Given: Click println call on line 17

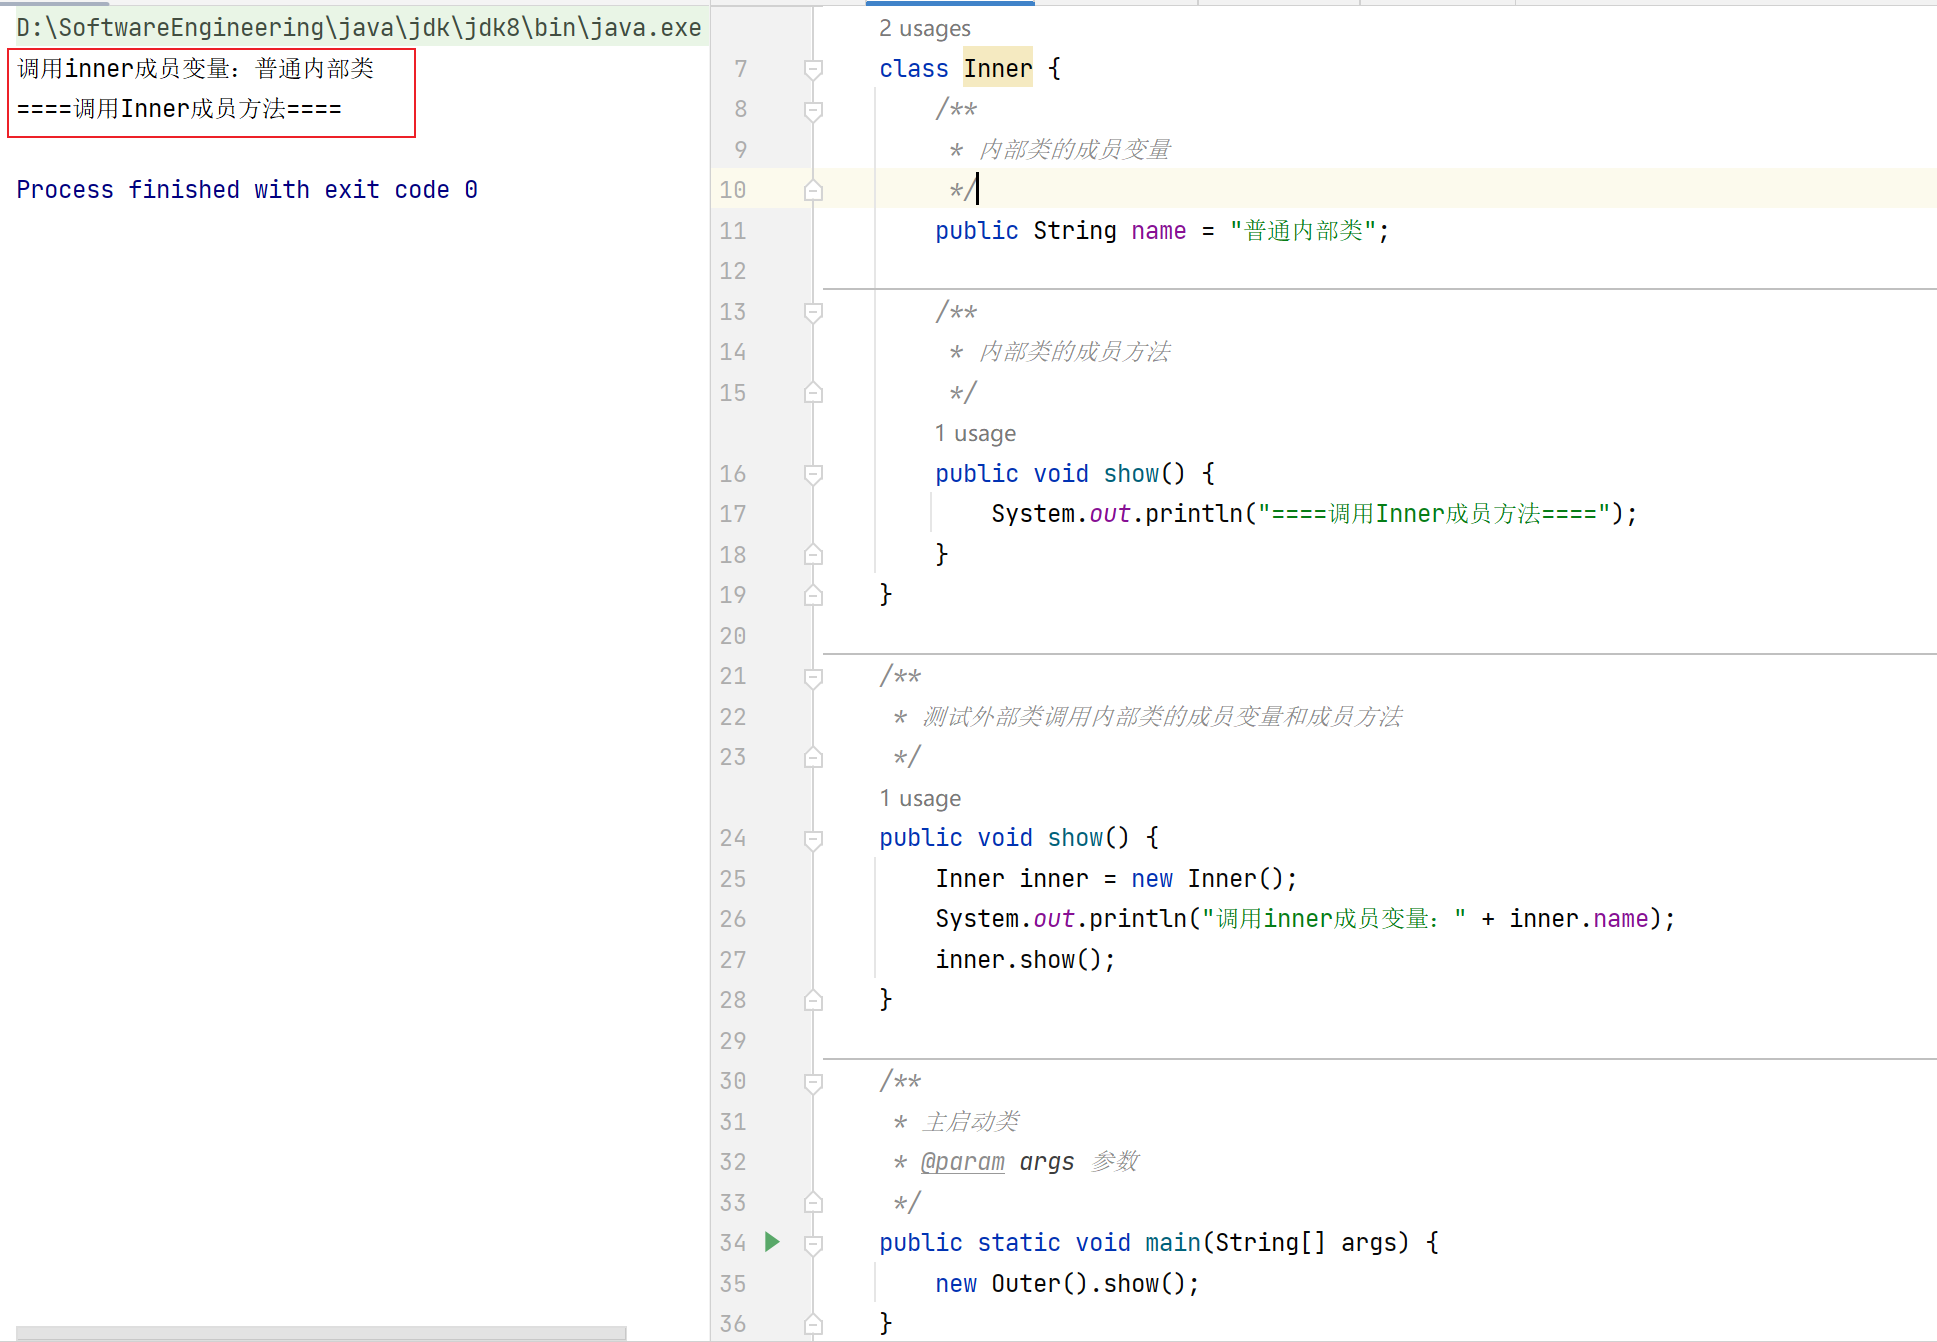Looking at the screenshot, I should tap(1192, 514).
